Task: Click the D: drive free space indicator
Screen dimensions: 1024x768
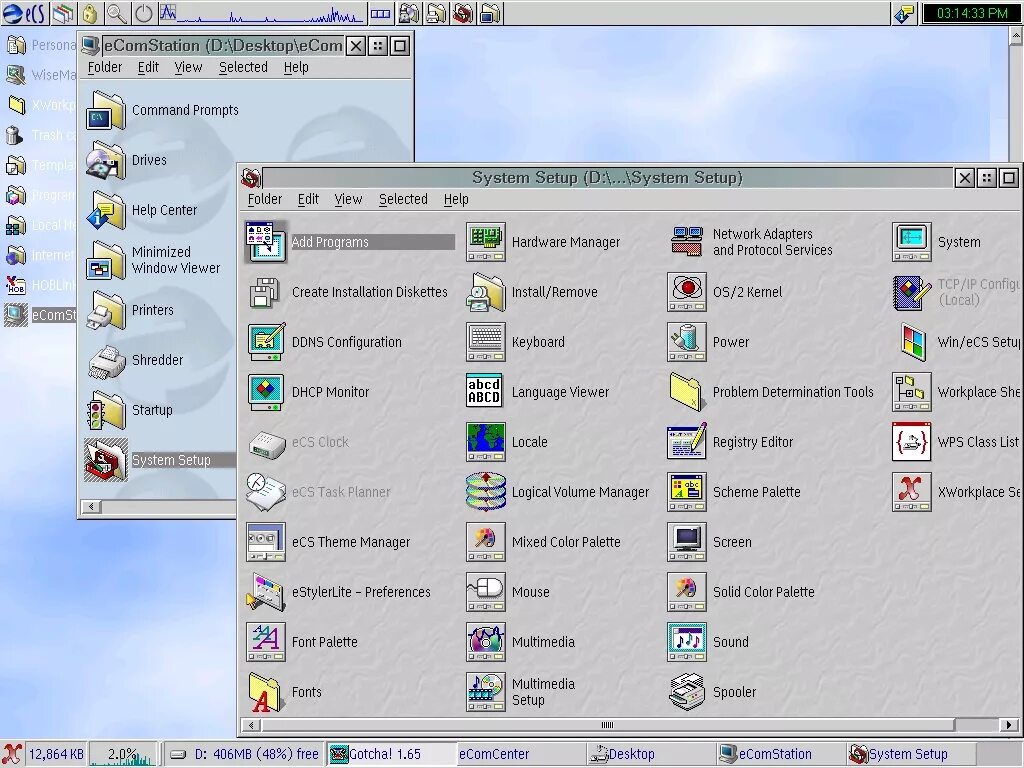Action: [x=243, y=754]
